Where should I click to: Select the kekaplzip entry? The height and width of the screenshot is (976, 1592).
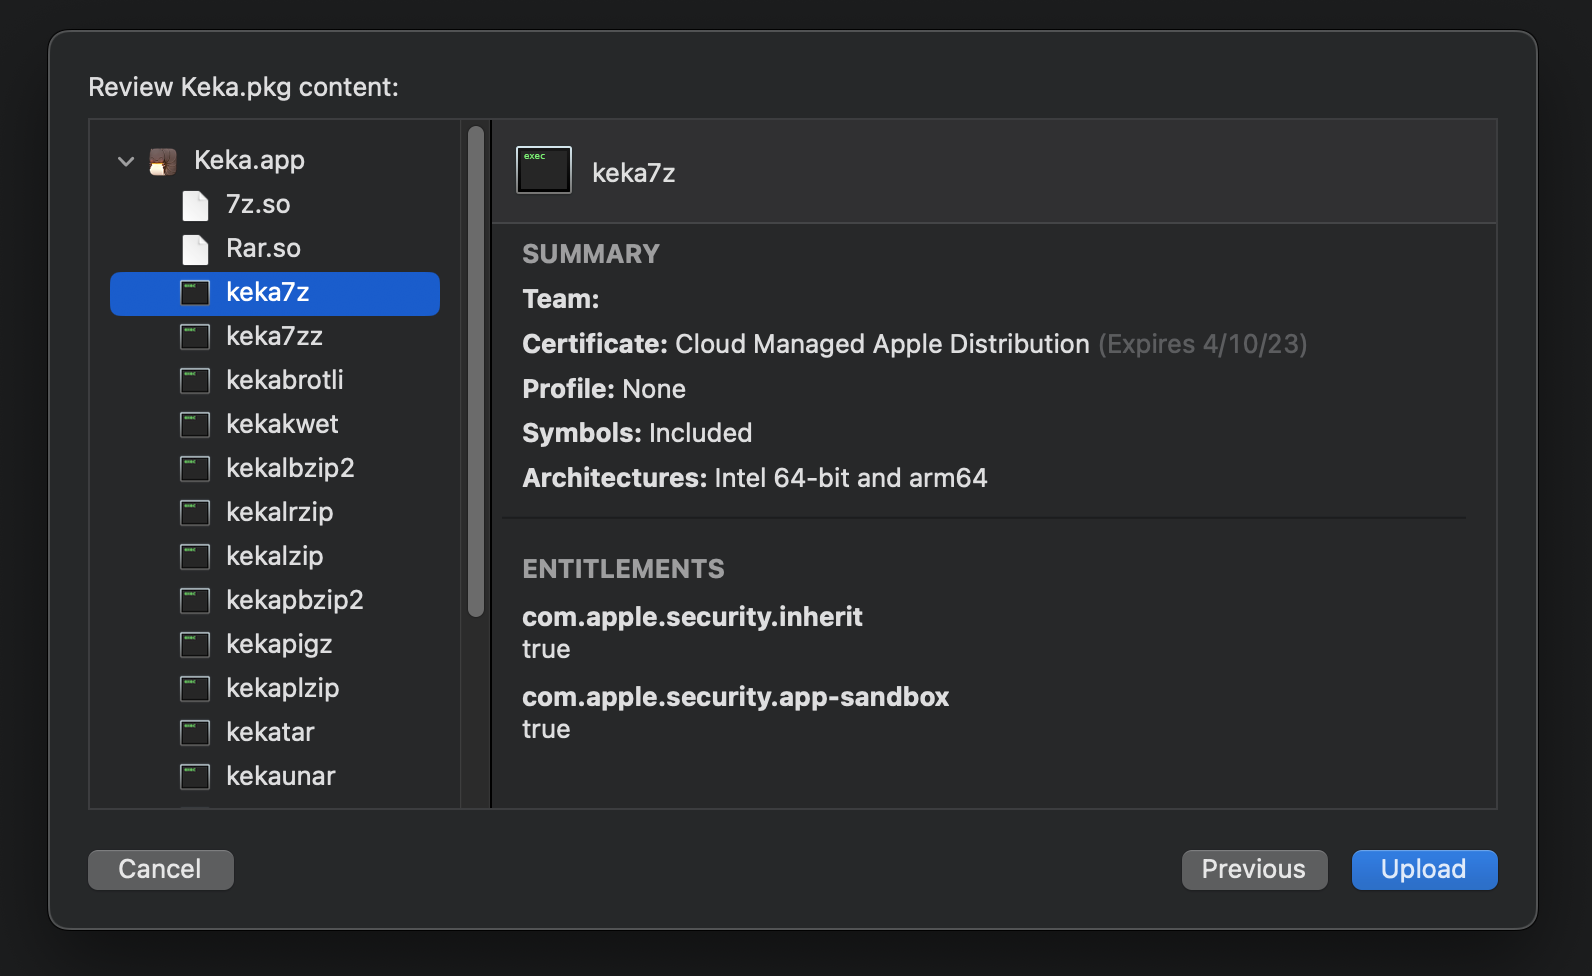tap(282, 688)
